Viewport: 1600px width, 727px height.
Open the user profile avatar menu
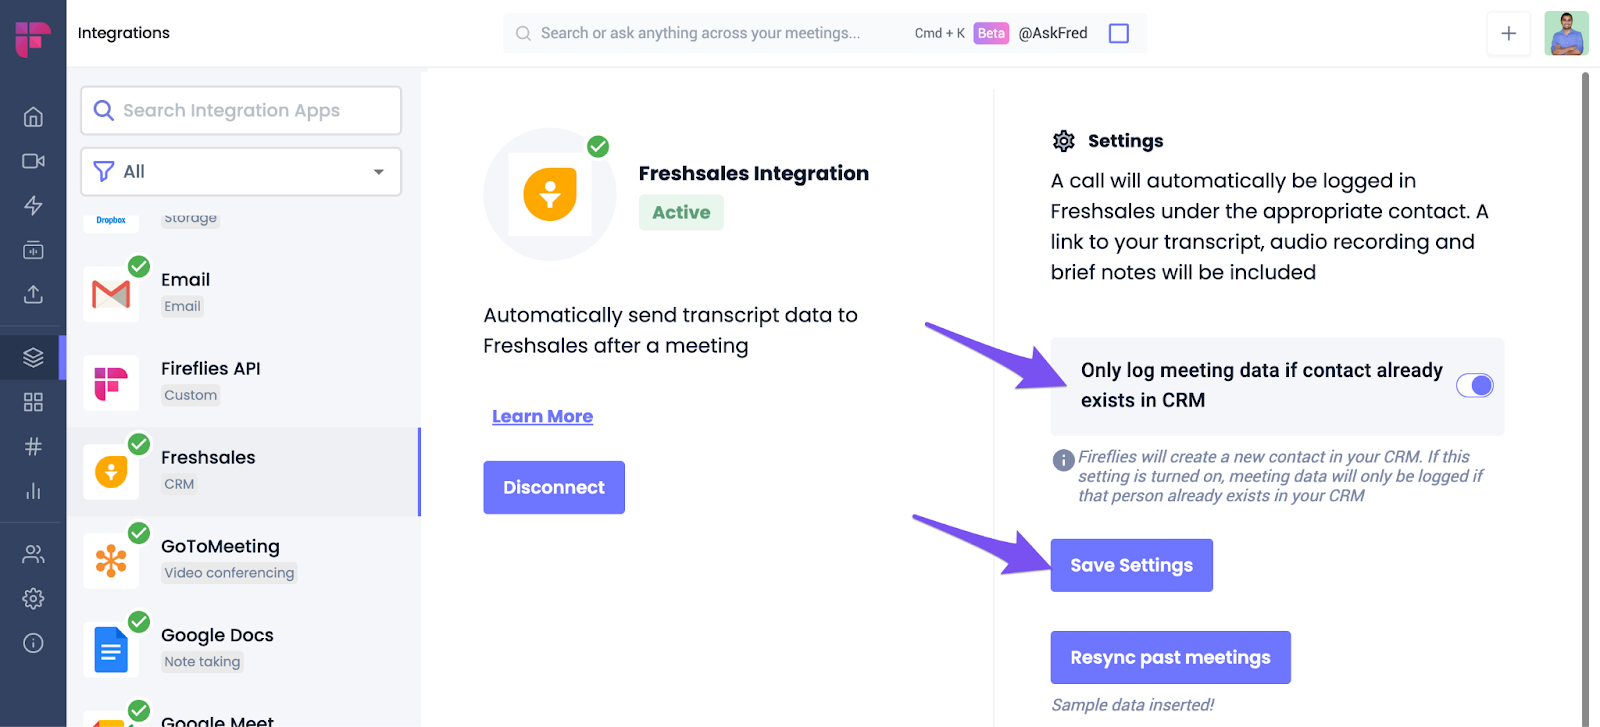coord(1565,33)
